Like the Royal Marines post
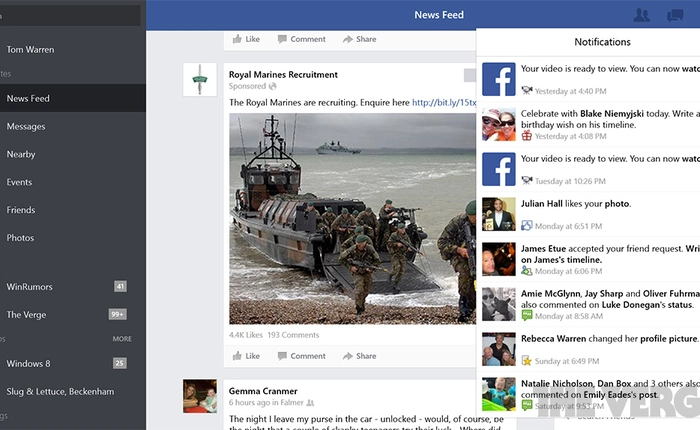 [x=246, y=356]
